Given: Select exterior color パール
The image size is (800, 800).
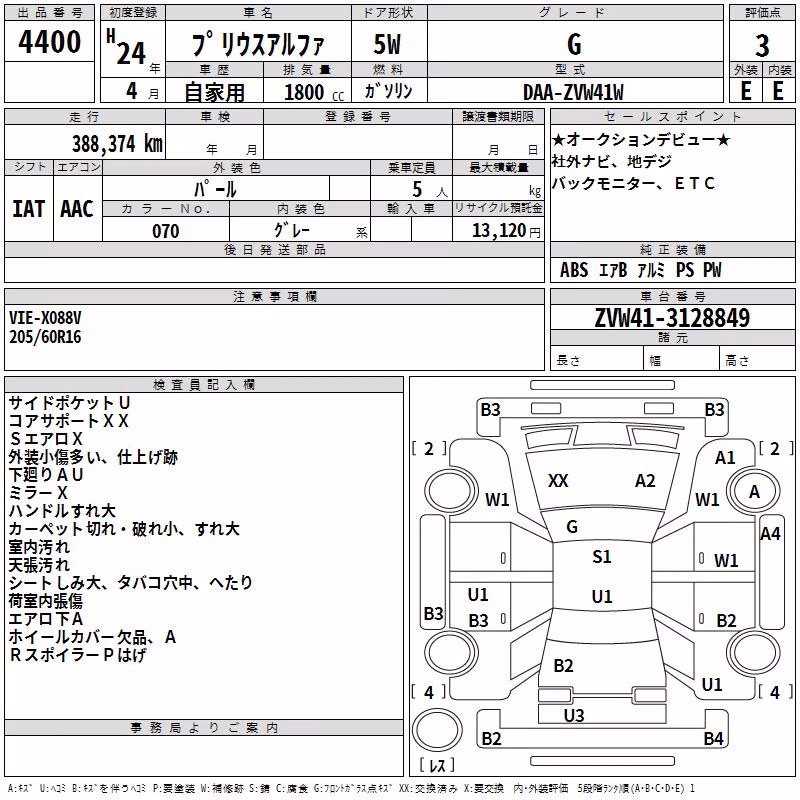Looking at the screenshot, I should 215,189.
